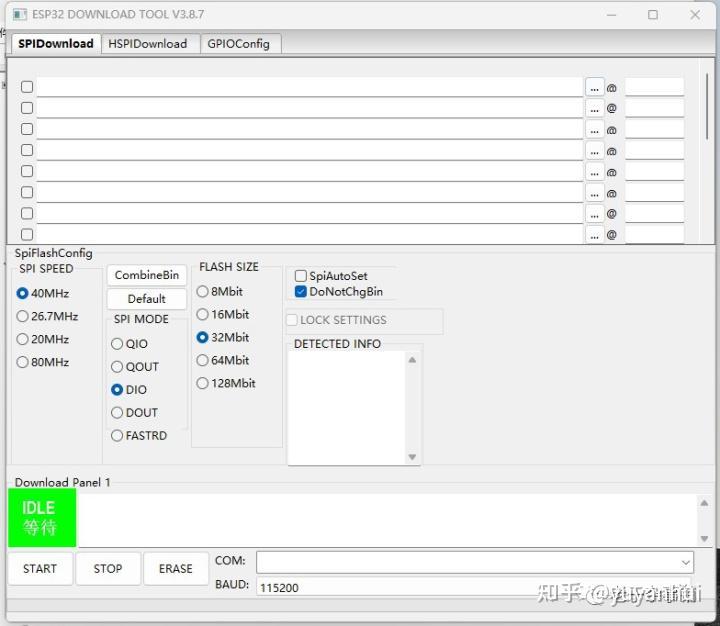Click download log scroll up arrow

click(704, 503)
